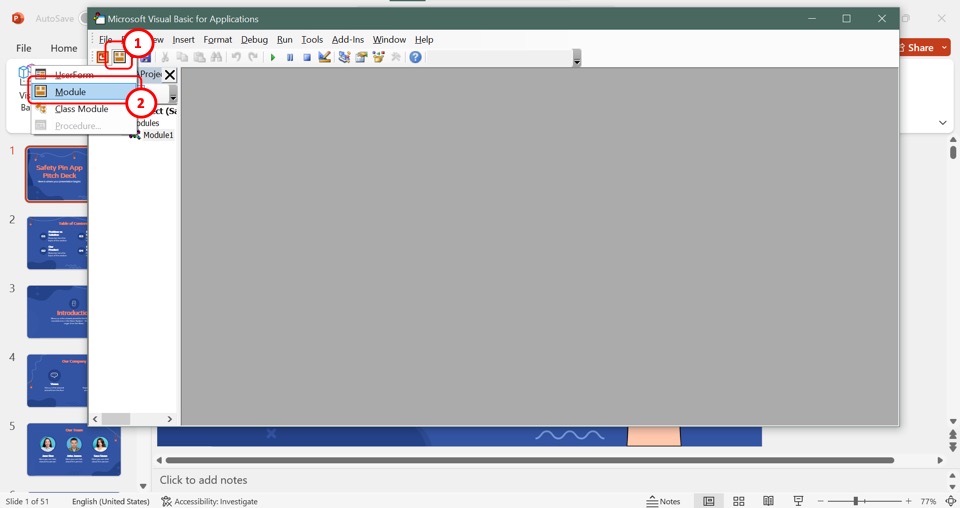Open PowerPoint Home tab
960x508 pixels.
pyautogui.click(x=64, y=48)
